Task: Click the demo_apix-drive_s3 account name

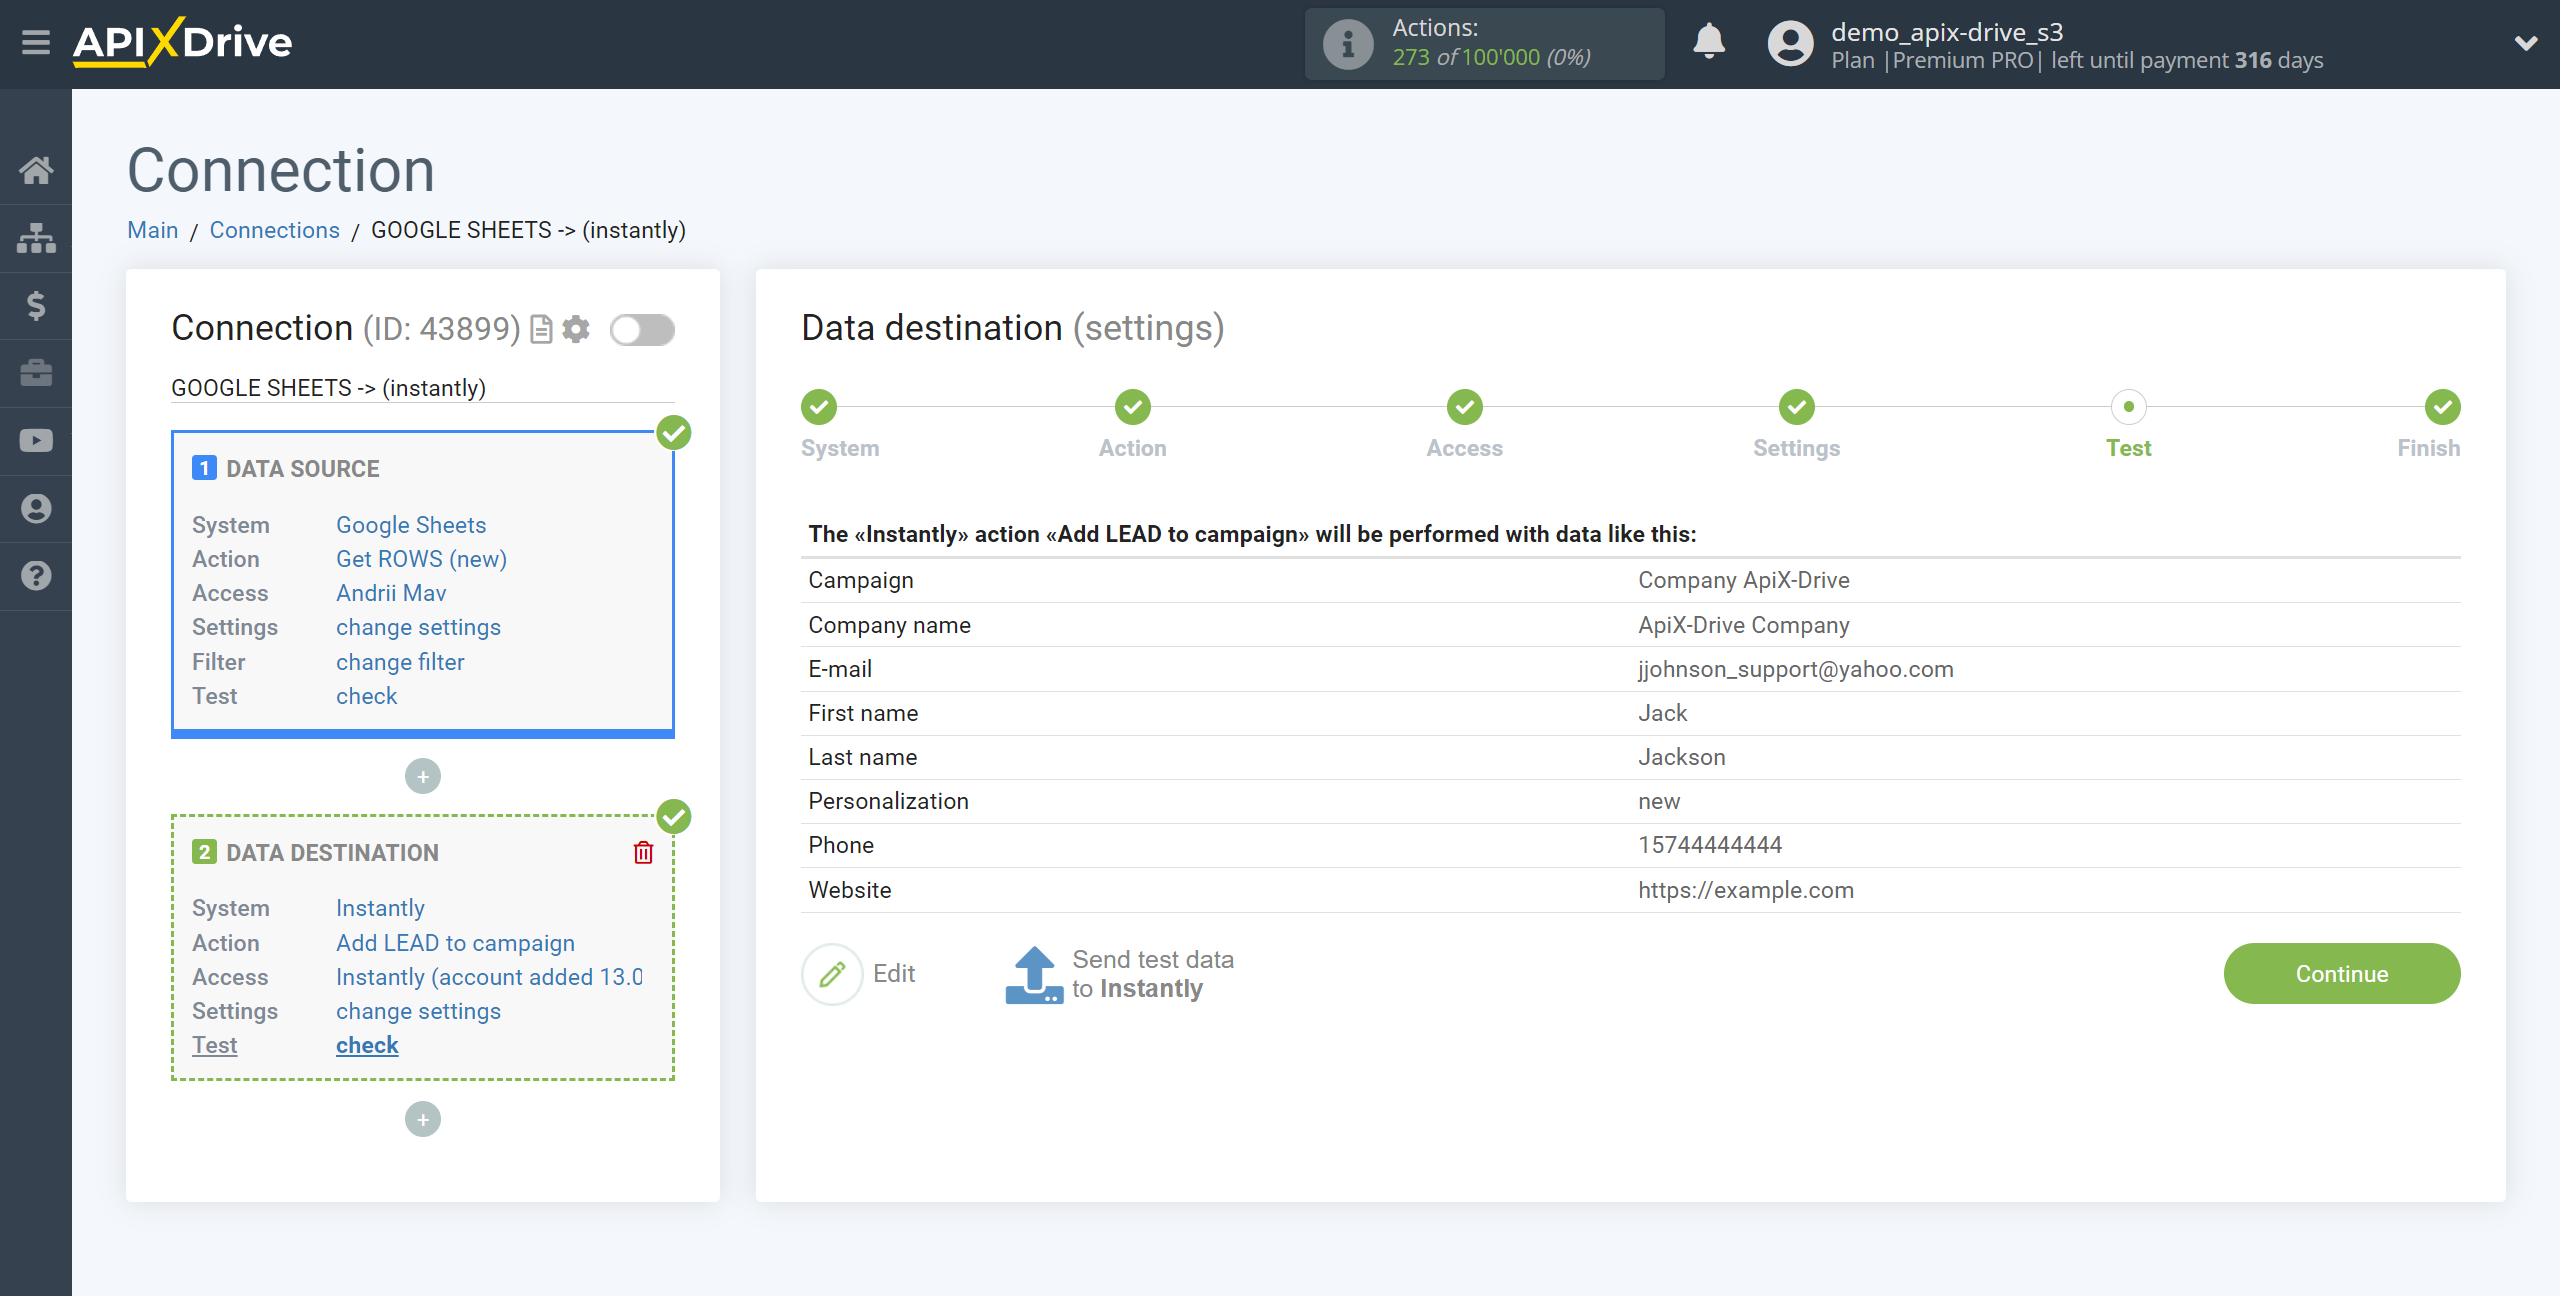Action: (x=1947, y=32)
